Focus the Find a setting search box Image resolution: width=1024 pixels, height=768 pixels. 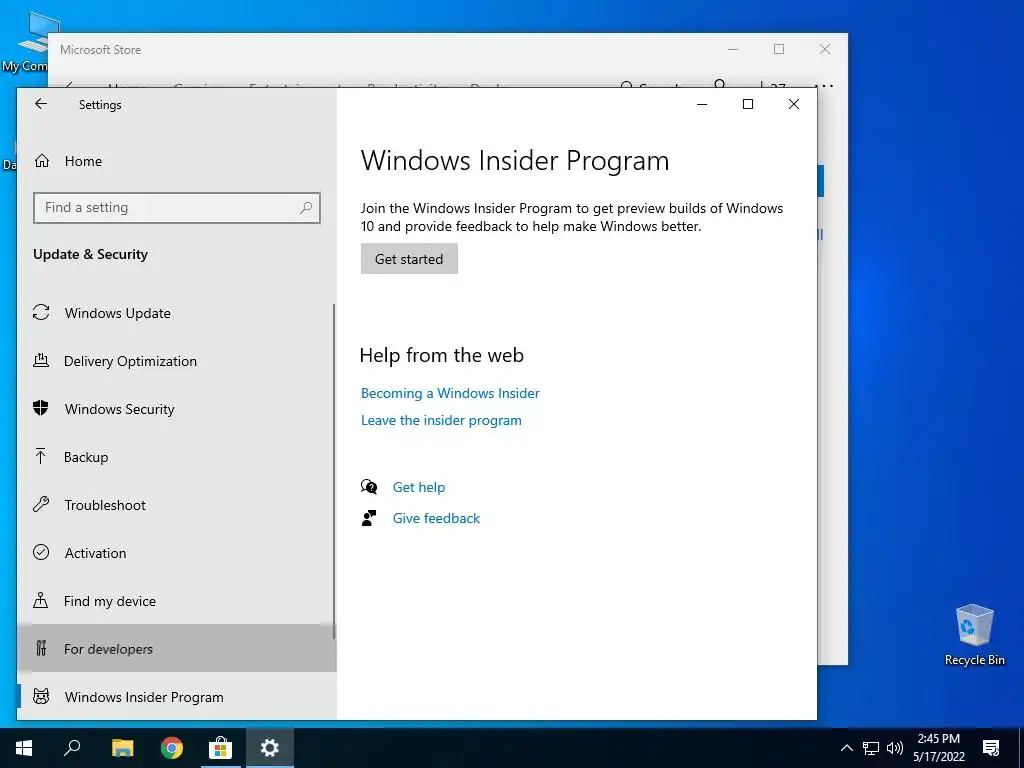(176, 208)
